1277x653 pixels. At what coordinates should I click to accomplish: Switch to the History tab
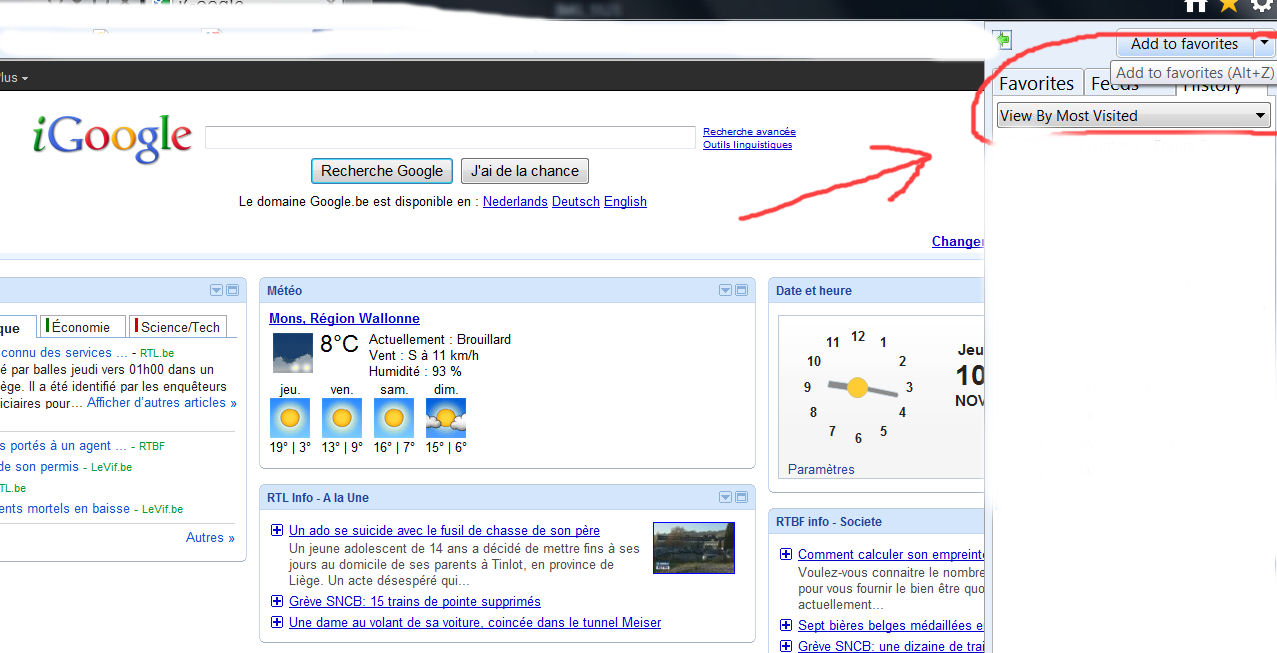(x=1211, y=86)
